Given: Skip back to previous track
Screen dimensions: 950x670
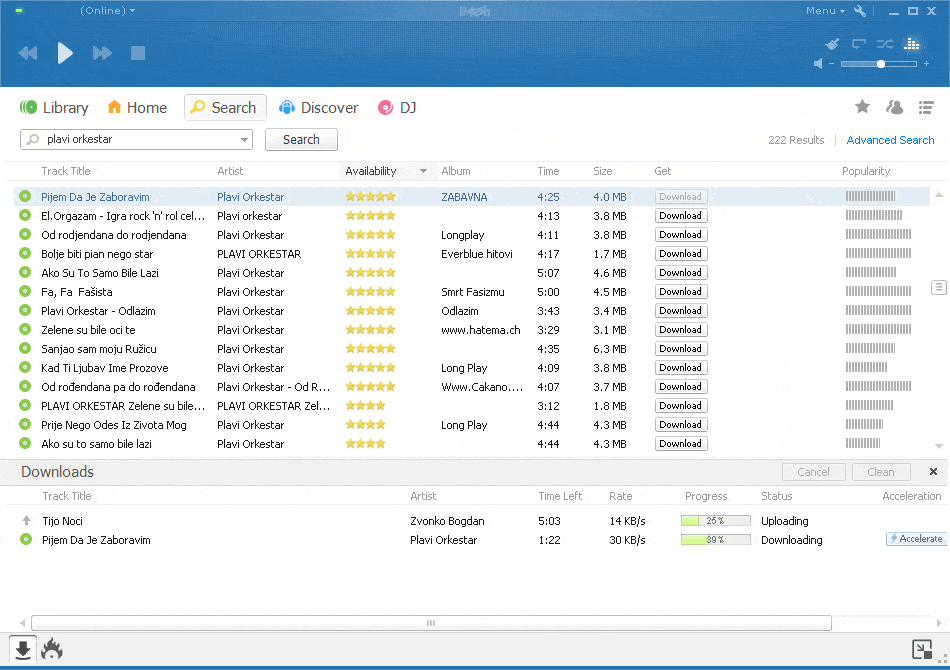Looking at the screenshot, I should click(28, 53).
